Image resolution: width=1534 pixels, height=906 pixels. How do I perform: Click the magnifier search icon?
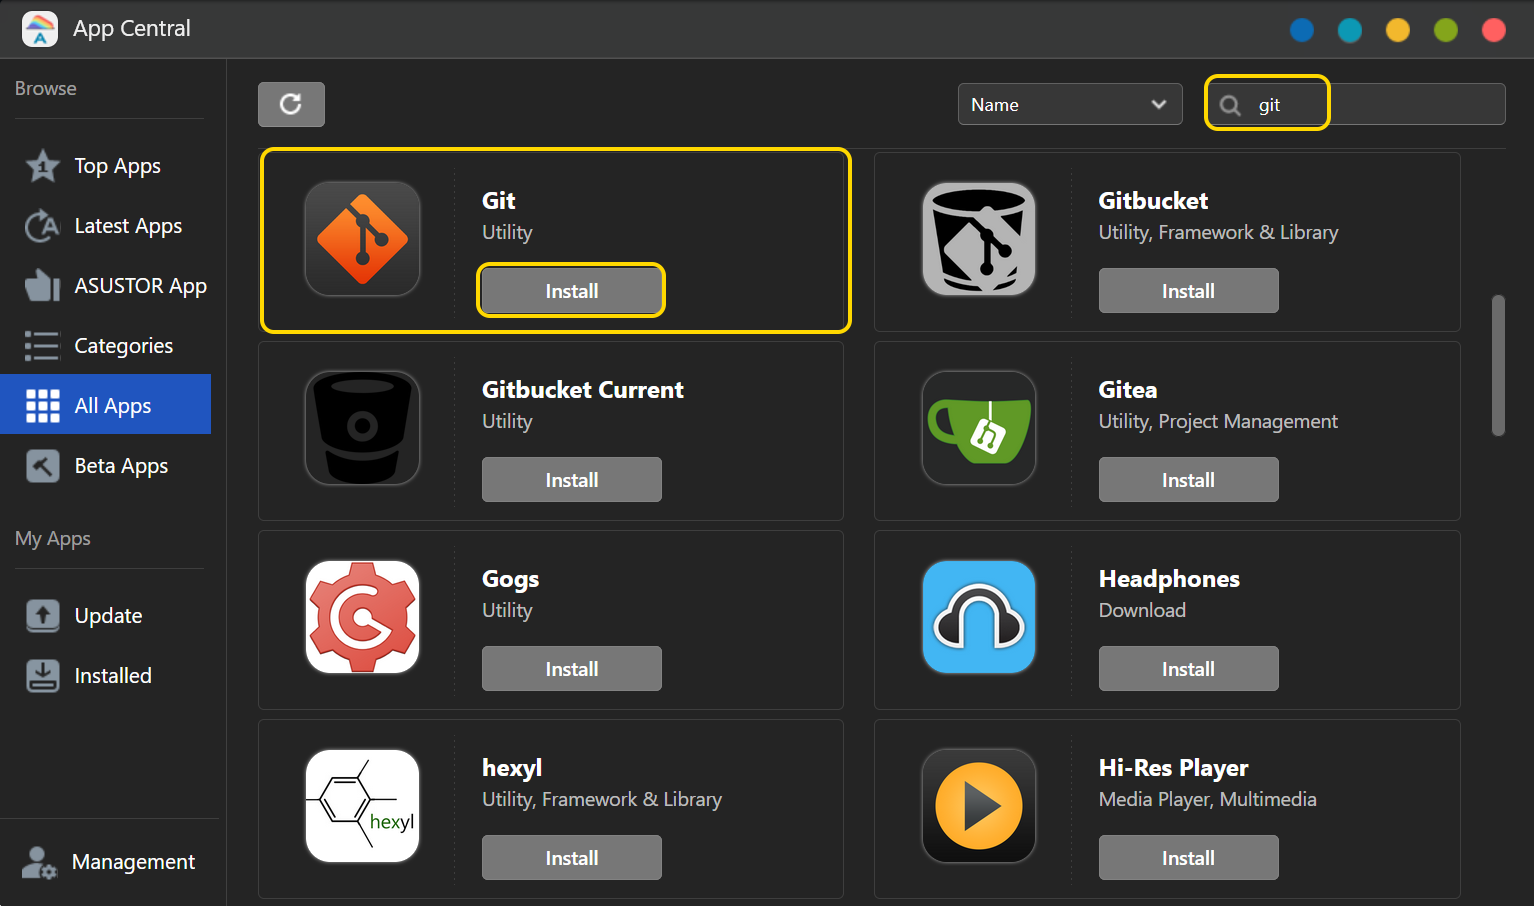click(x=1230, y=105)
